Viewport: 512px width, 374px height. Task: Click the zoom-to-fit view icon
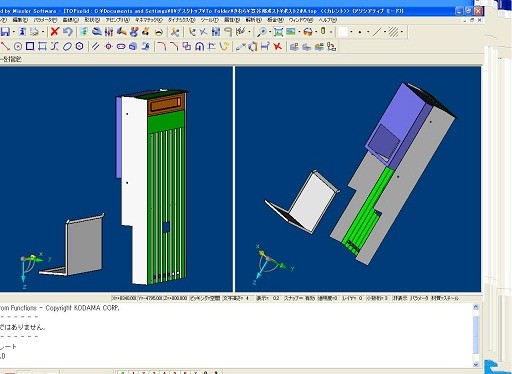tap(279, 32)
